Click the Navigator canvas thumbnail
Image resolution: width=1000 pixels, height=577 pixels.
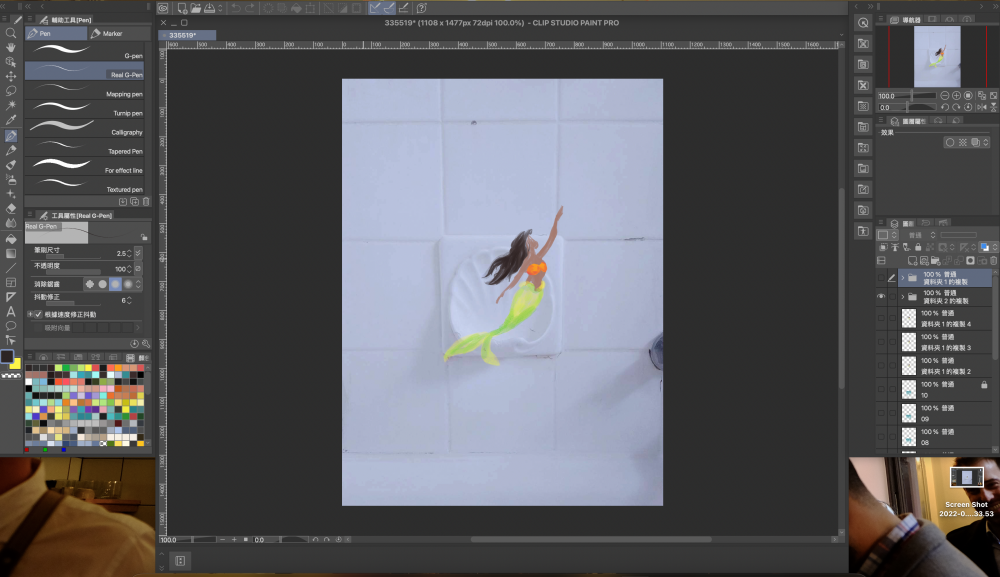click(937, 56)
